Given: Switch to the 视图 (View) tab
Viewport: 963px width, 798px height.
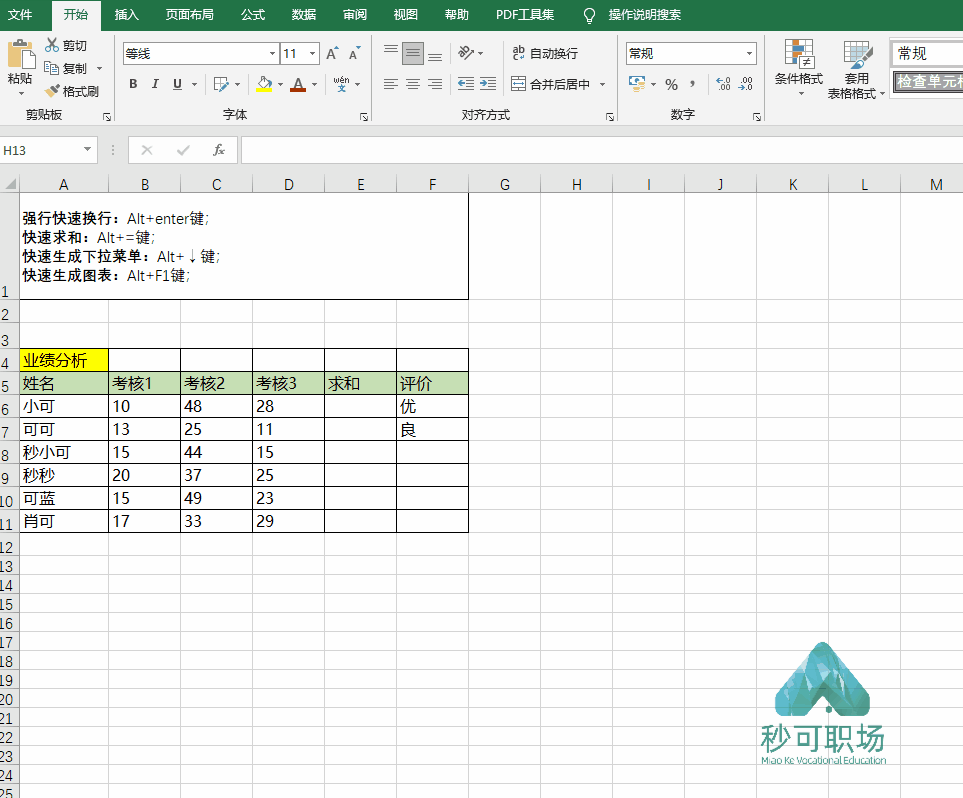Looking at the screenshot, I should (x=406, y=15).
